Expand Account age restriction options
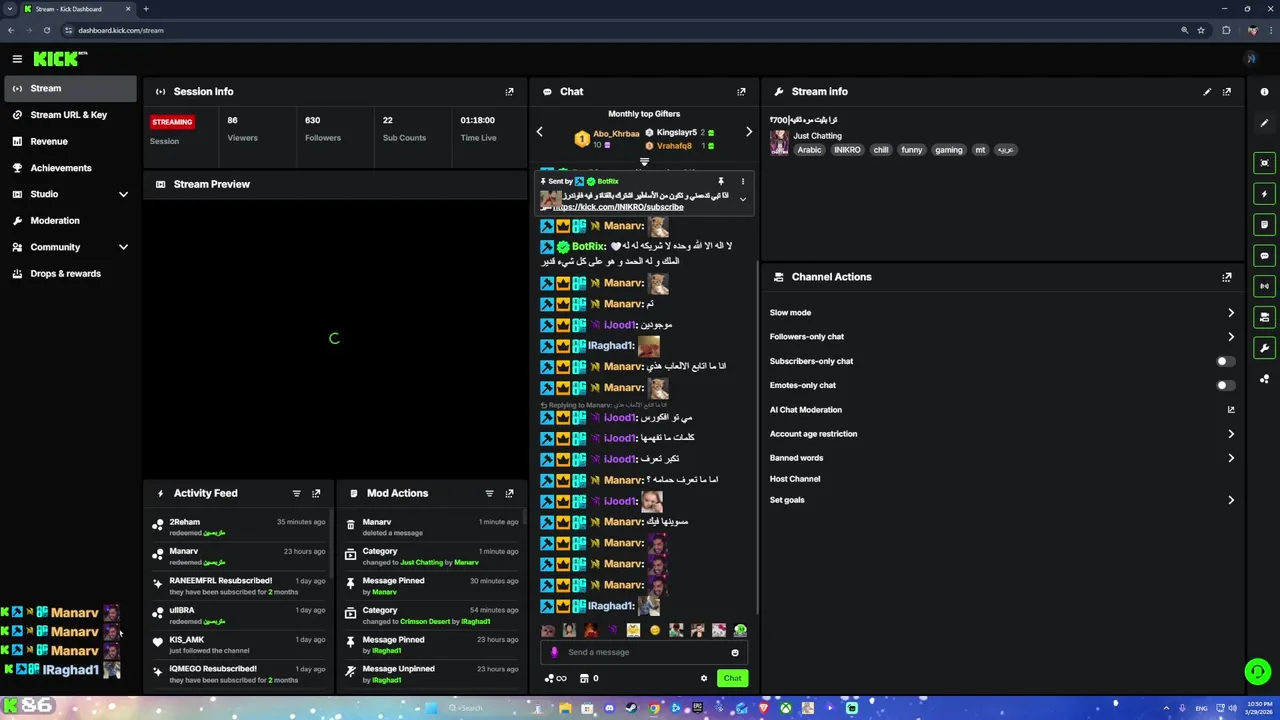The image size is (1280, 720). coord(1231,434)
